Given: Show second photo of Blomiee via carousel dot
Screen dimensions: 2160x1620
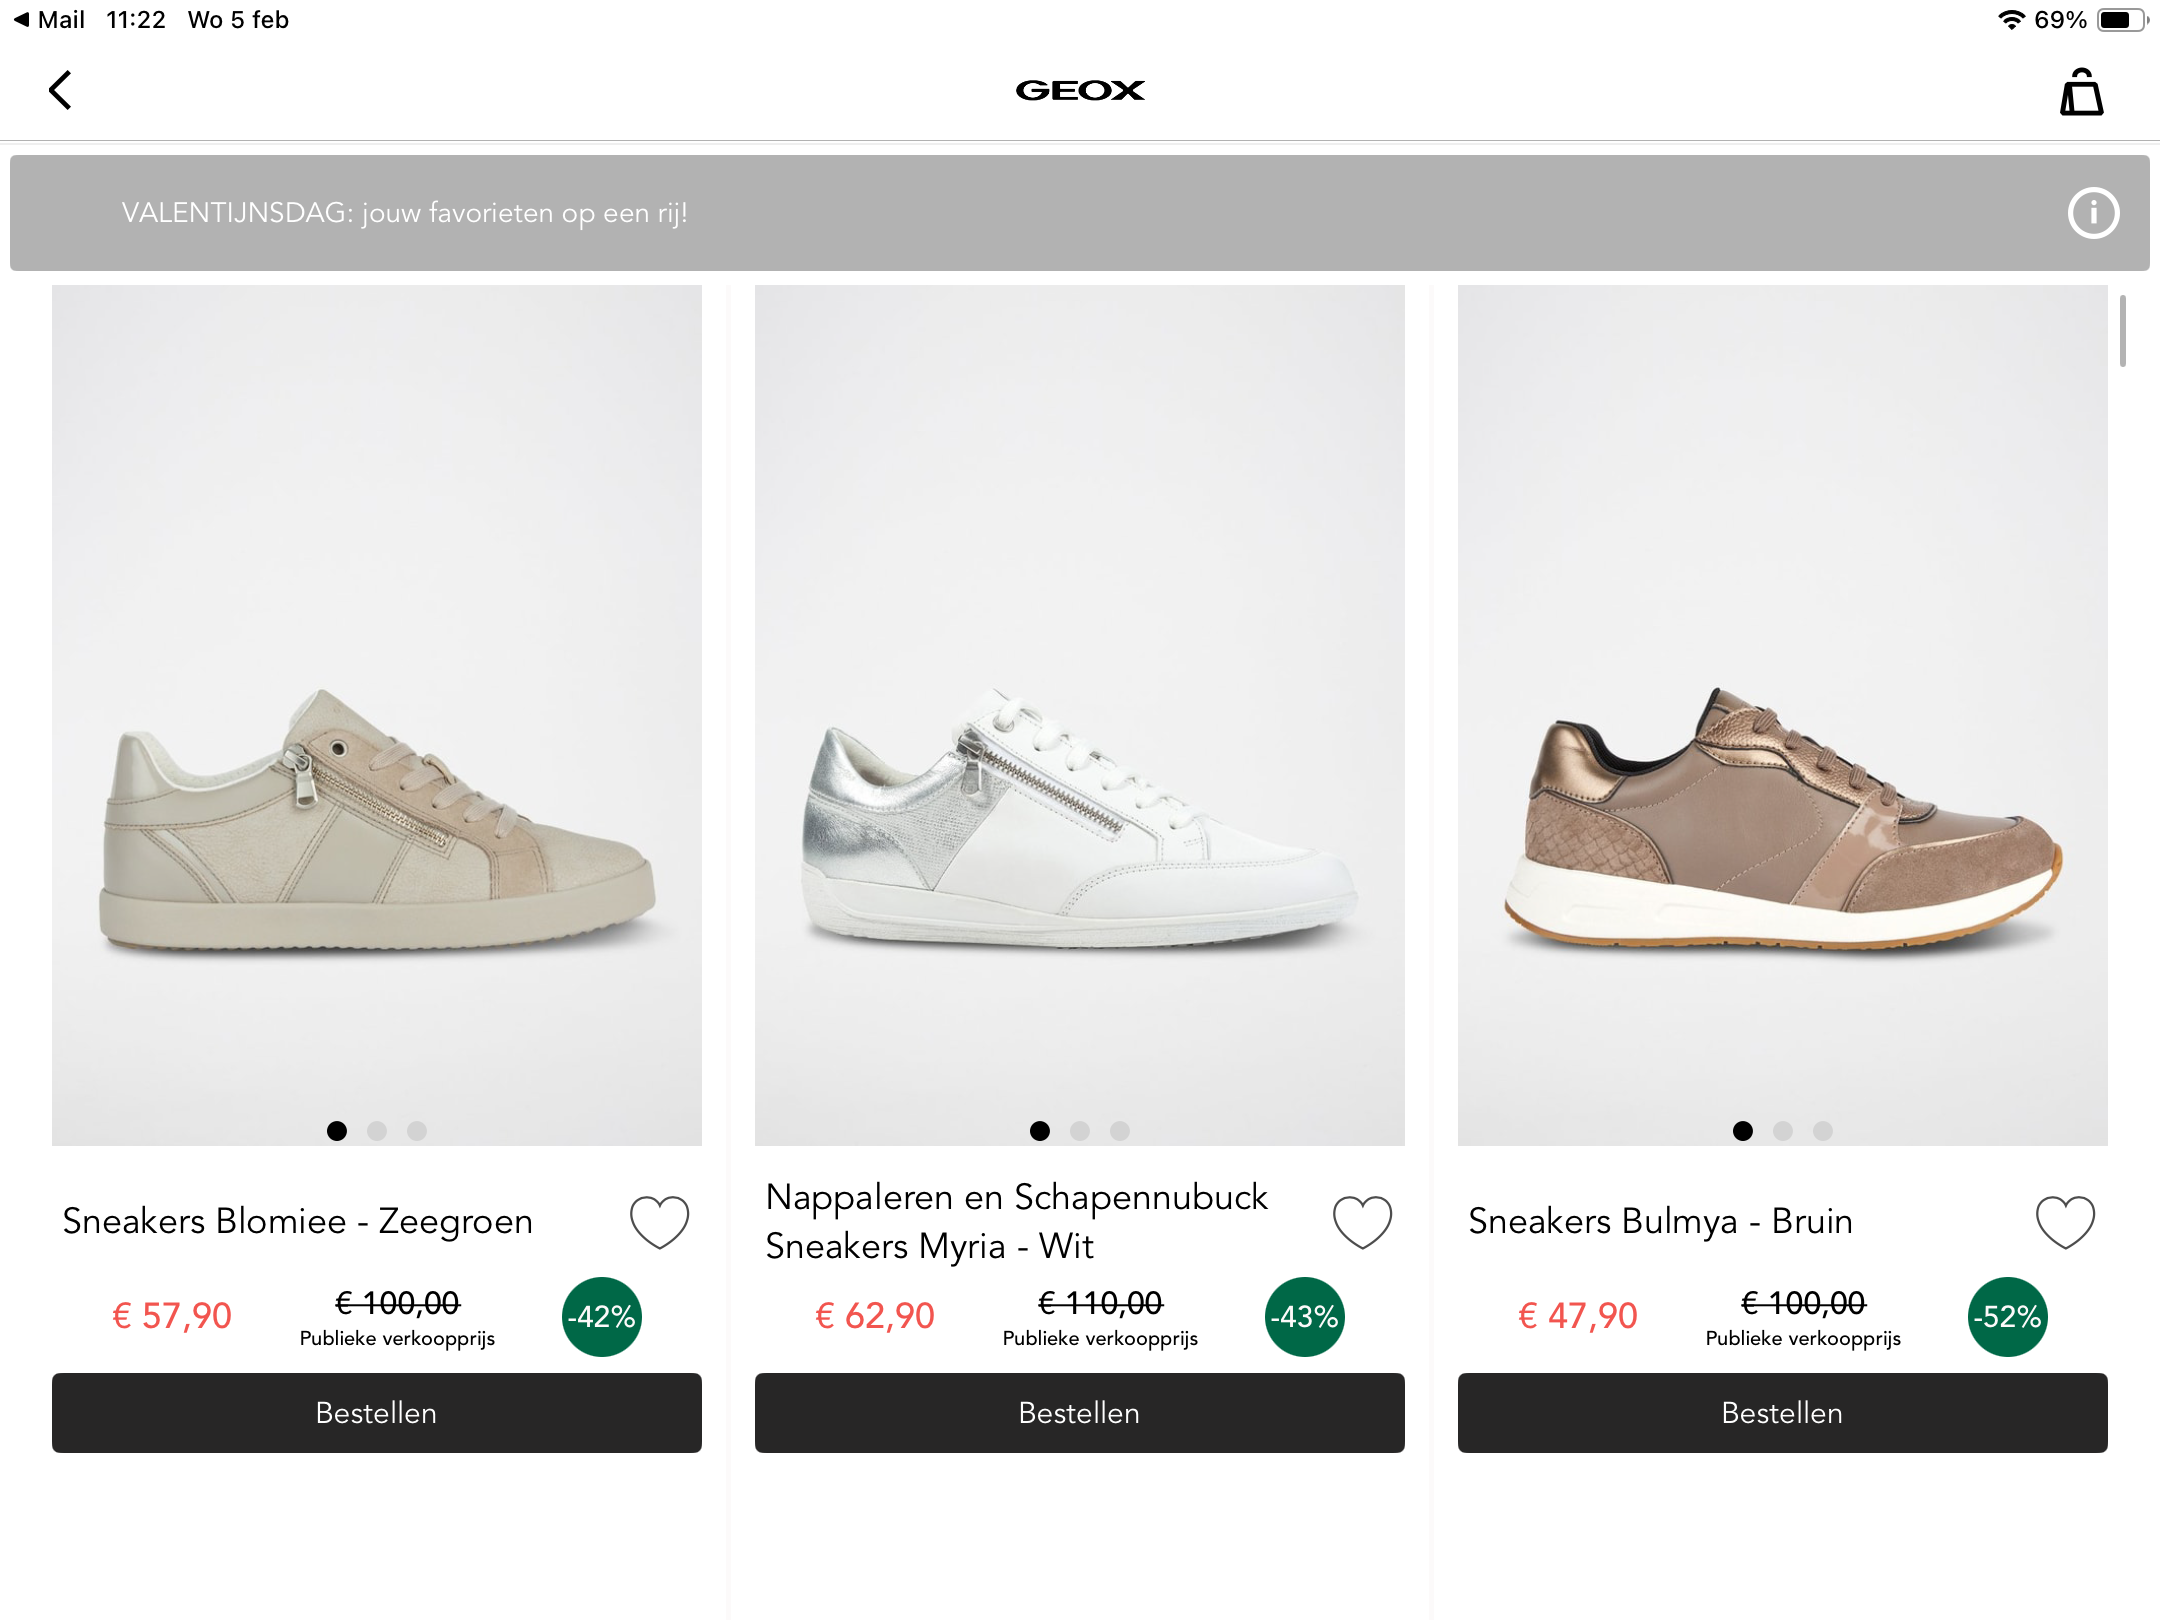Looking at the screenshot, I should point(377,1131).
